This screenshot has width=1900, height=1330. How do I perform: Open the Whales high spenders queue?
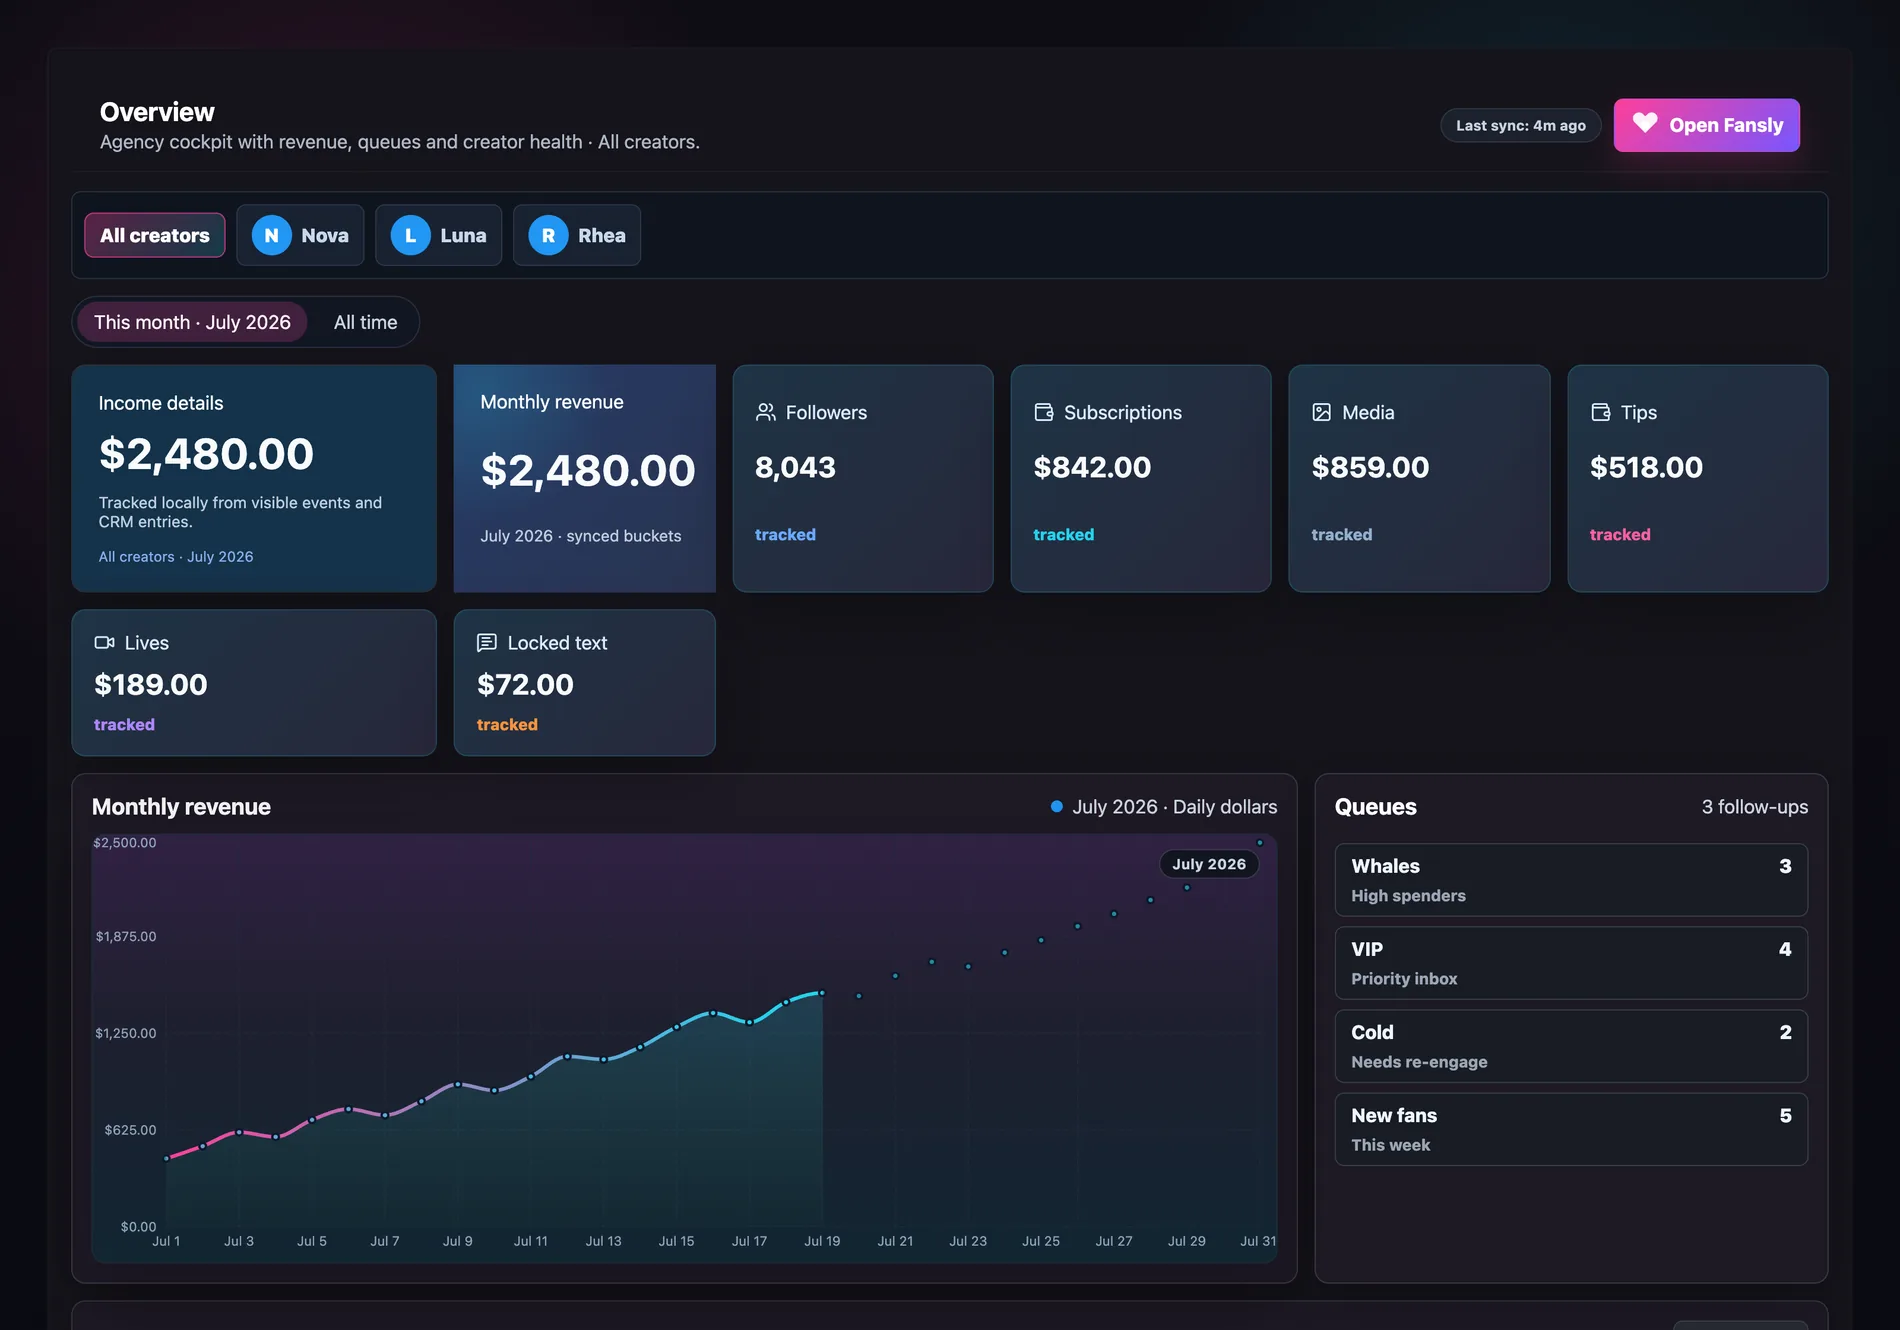click(1571, 880)
